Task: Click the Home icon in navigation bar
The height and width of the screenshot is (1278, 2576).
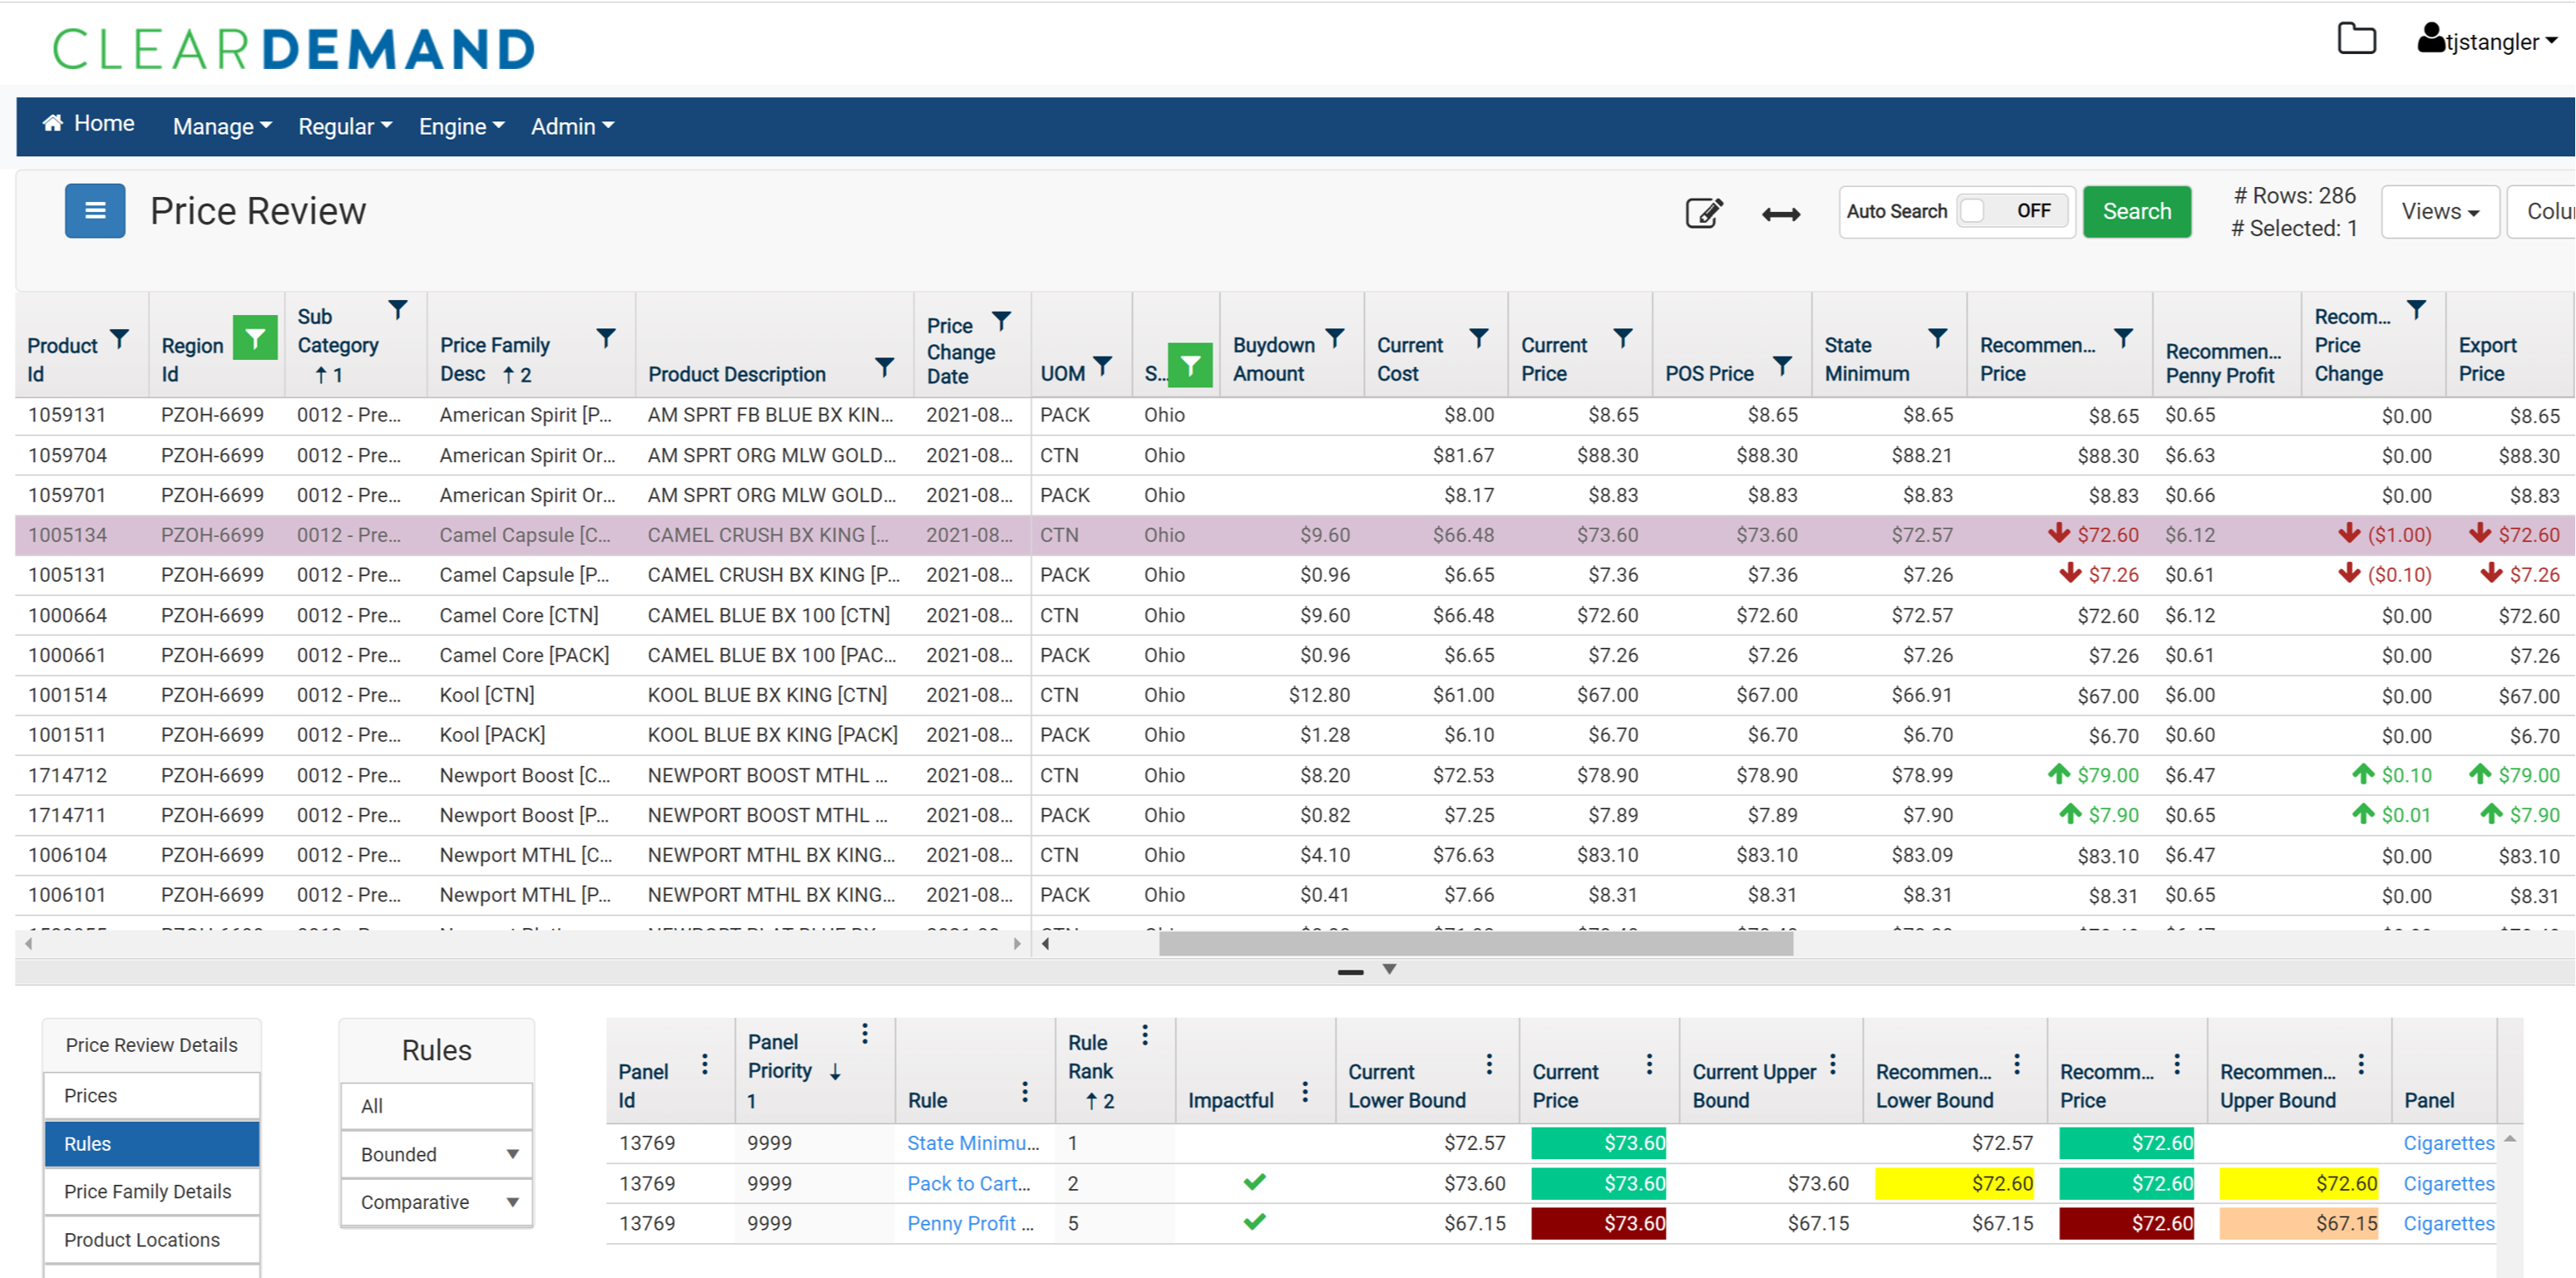Action: [x=53, y=123]
